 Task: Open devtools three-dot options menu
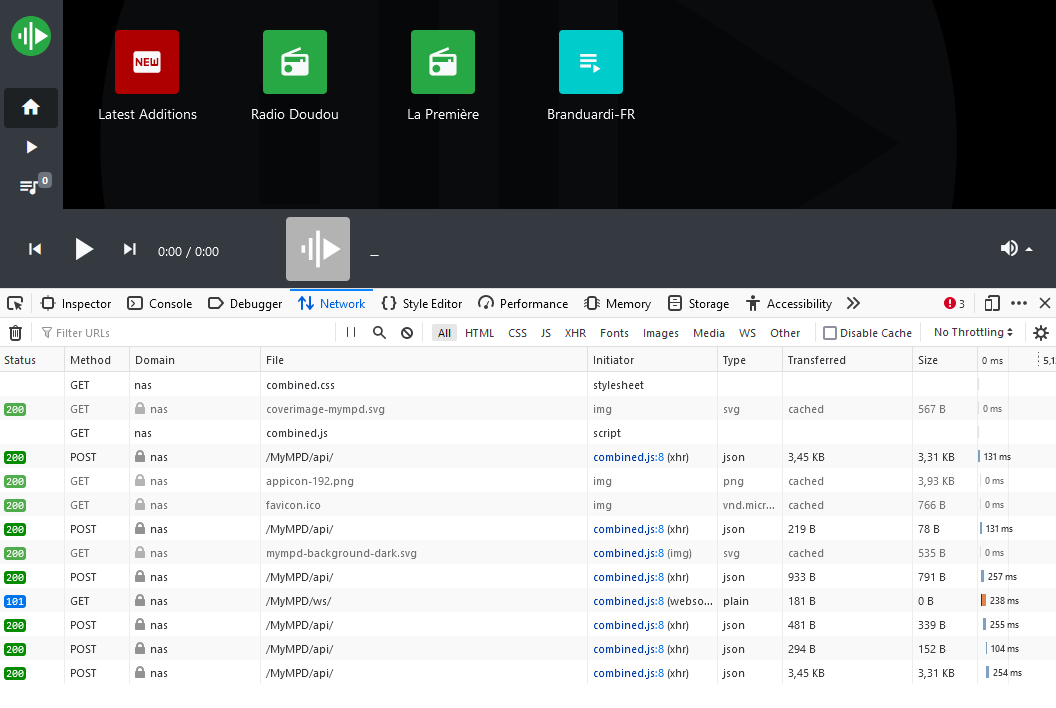click(x=1019, y=304)
